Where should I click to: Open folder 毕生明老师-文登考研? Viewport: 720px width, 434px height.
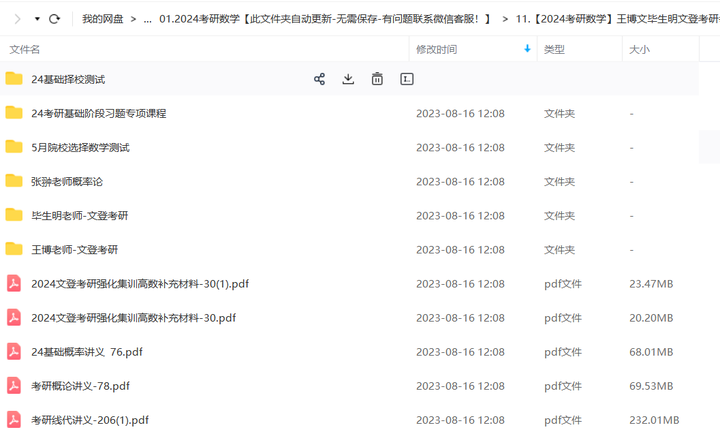tap(79, 215)
